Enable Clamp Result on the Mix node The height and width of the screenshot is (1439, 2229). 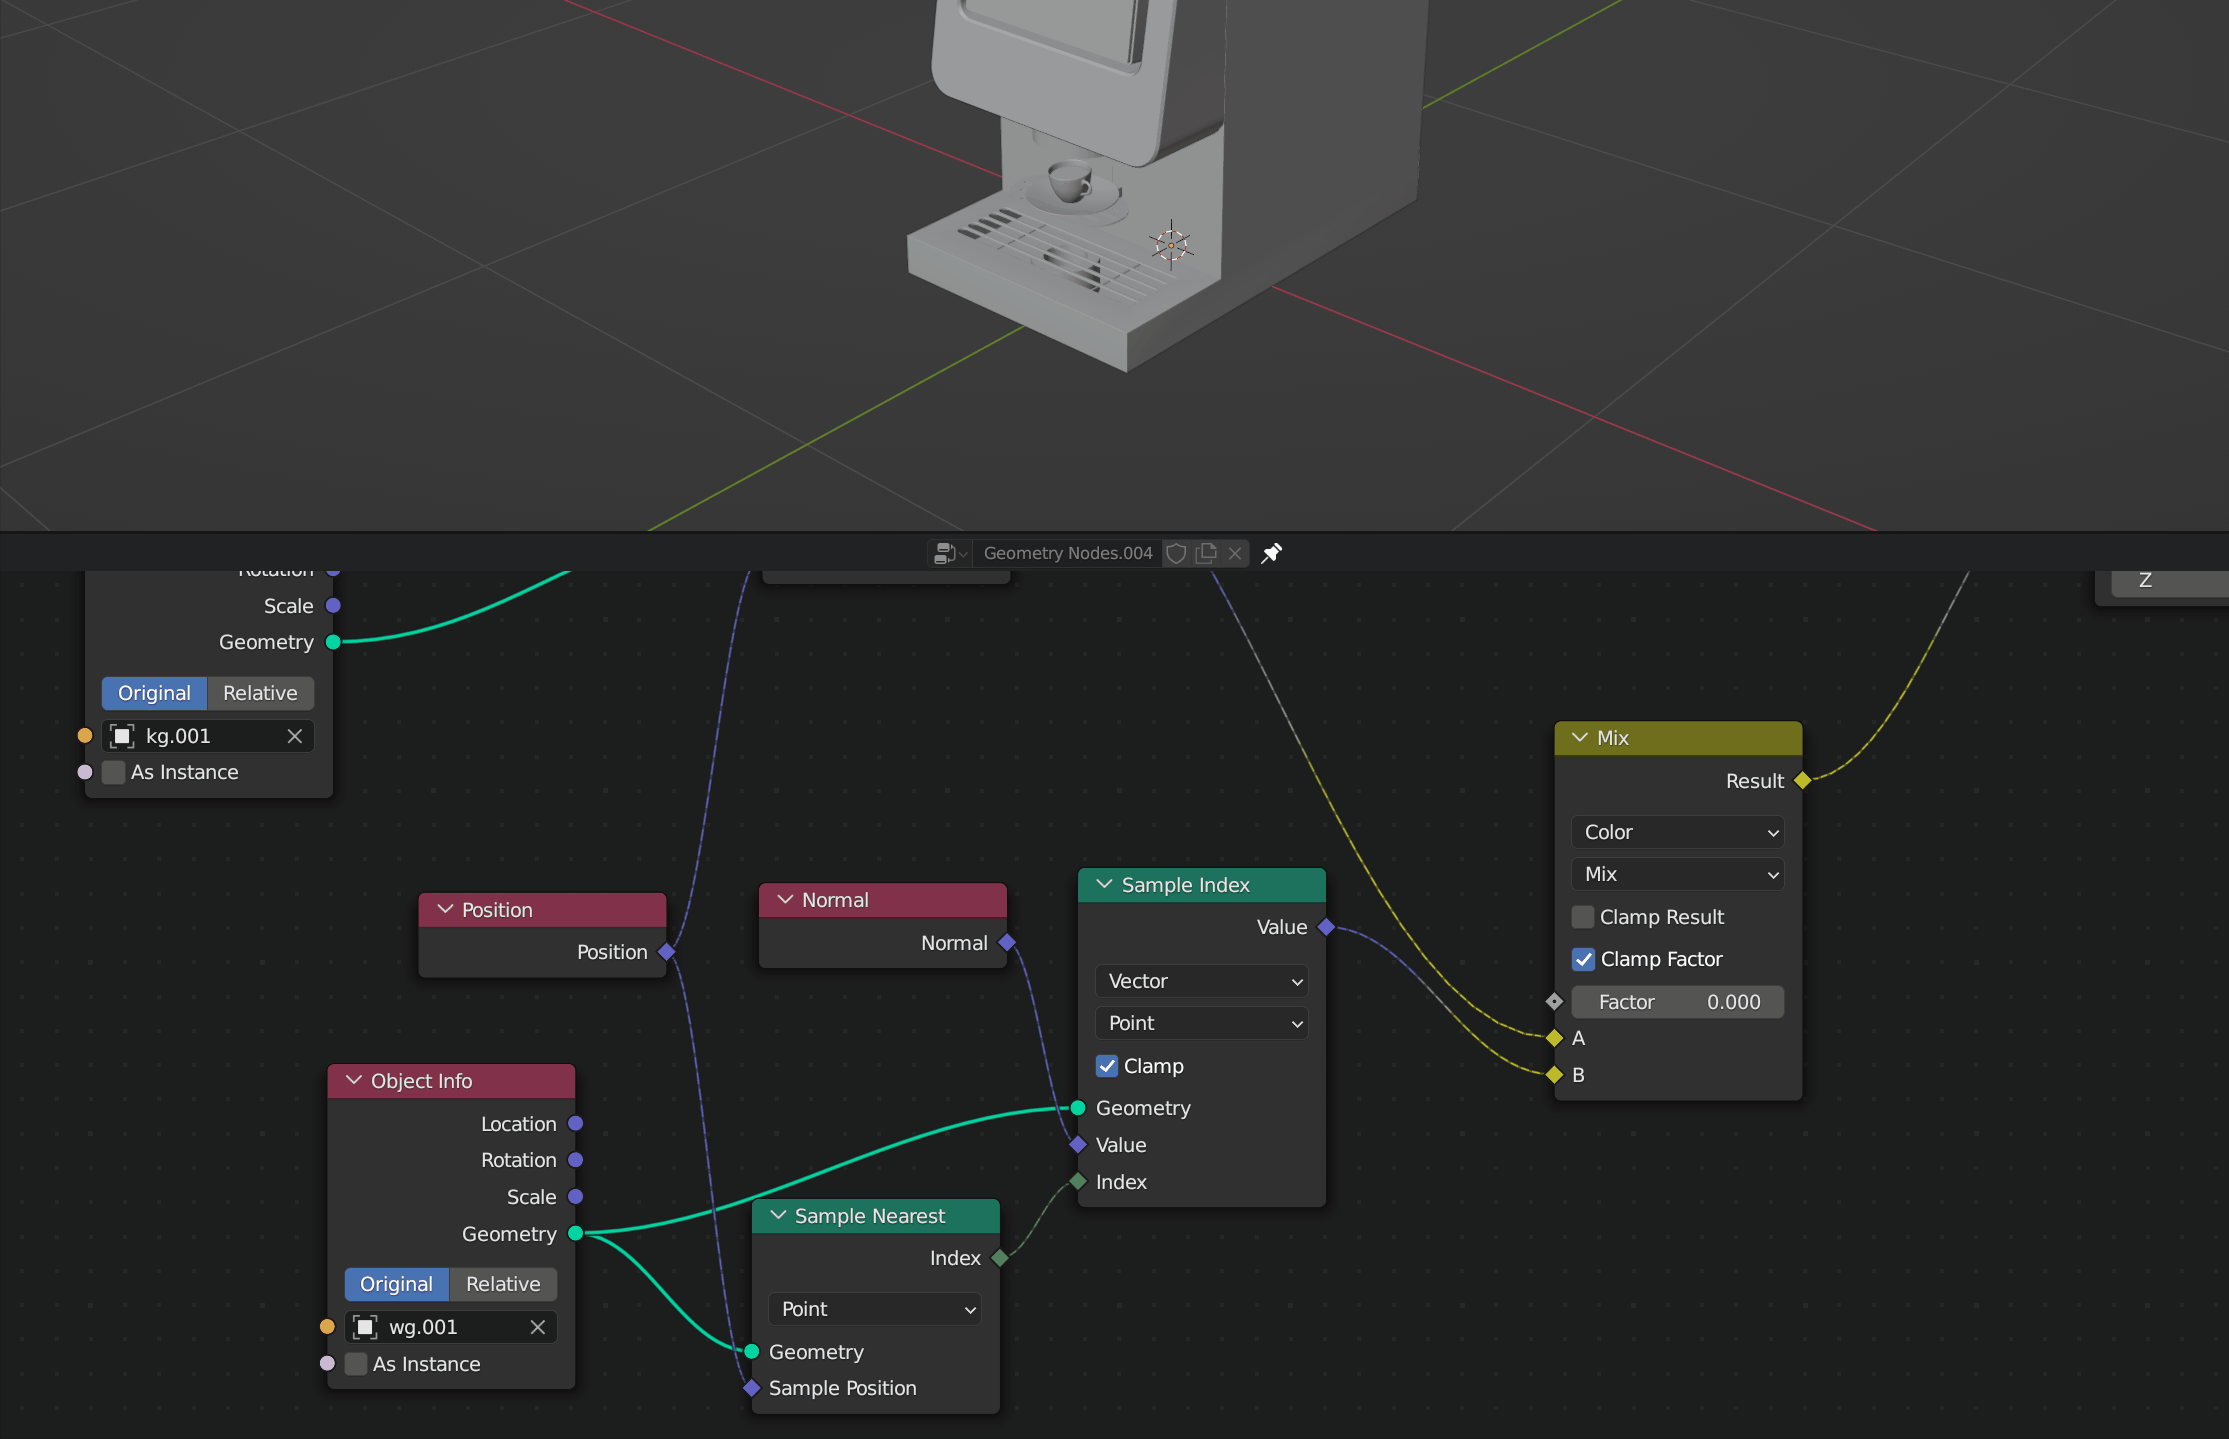tap(1583, 917)
